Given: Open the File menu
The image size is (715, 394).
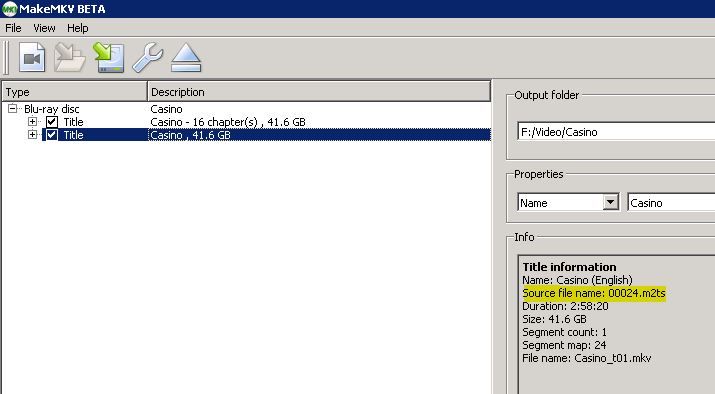Looking at the screenshot, I should [x=13, y=28].
